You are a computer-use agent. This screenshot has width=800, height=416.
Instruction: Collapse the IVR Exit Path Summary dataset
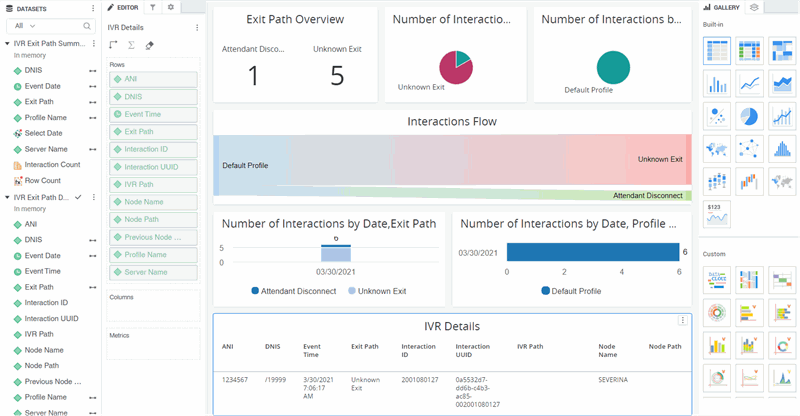pyautogui.click(x=7, y=44)
